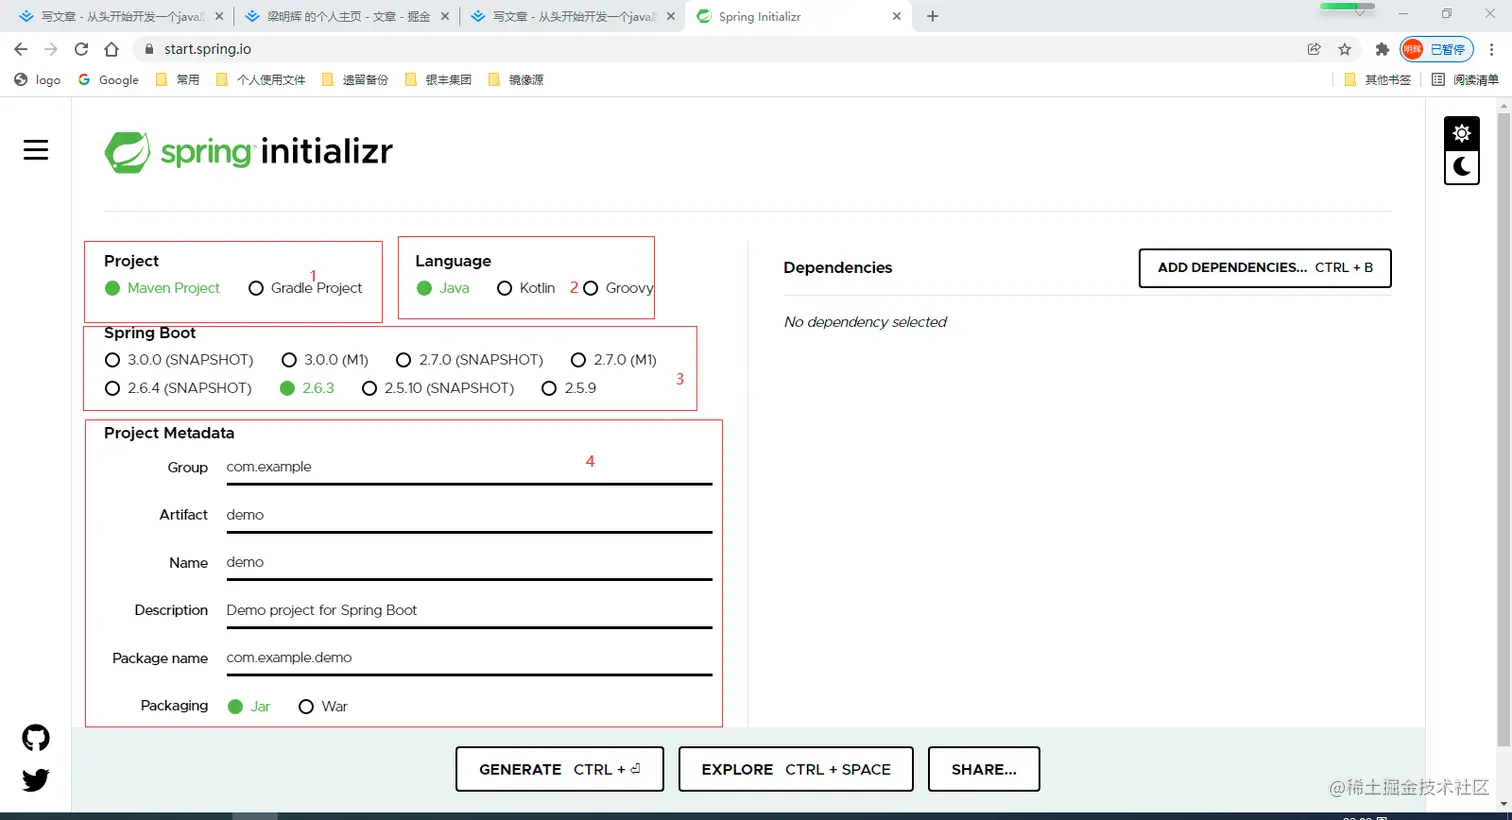Open a new browser tab

(x=932, y=16)
